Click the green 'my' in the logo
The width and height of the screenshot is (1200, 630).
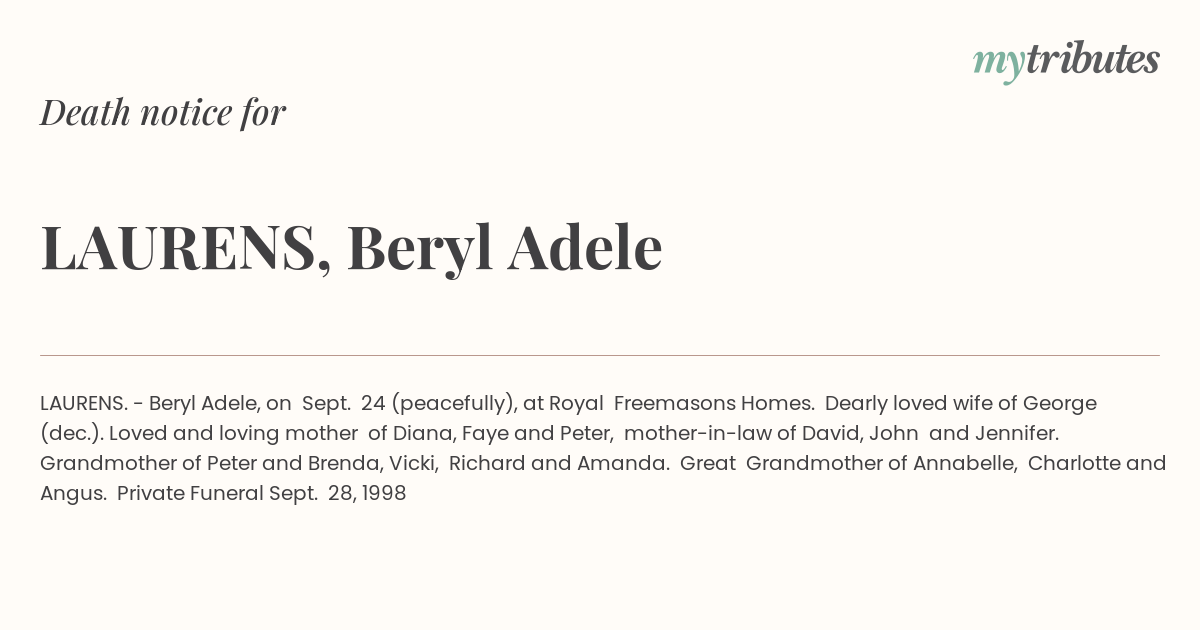point(999,63)
